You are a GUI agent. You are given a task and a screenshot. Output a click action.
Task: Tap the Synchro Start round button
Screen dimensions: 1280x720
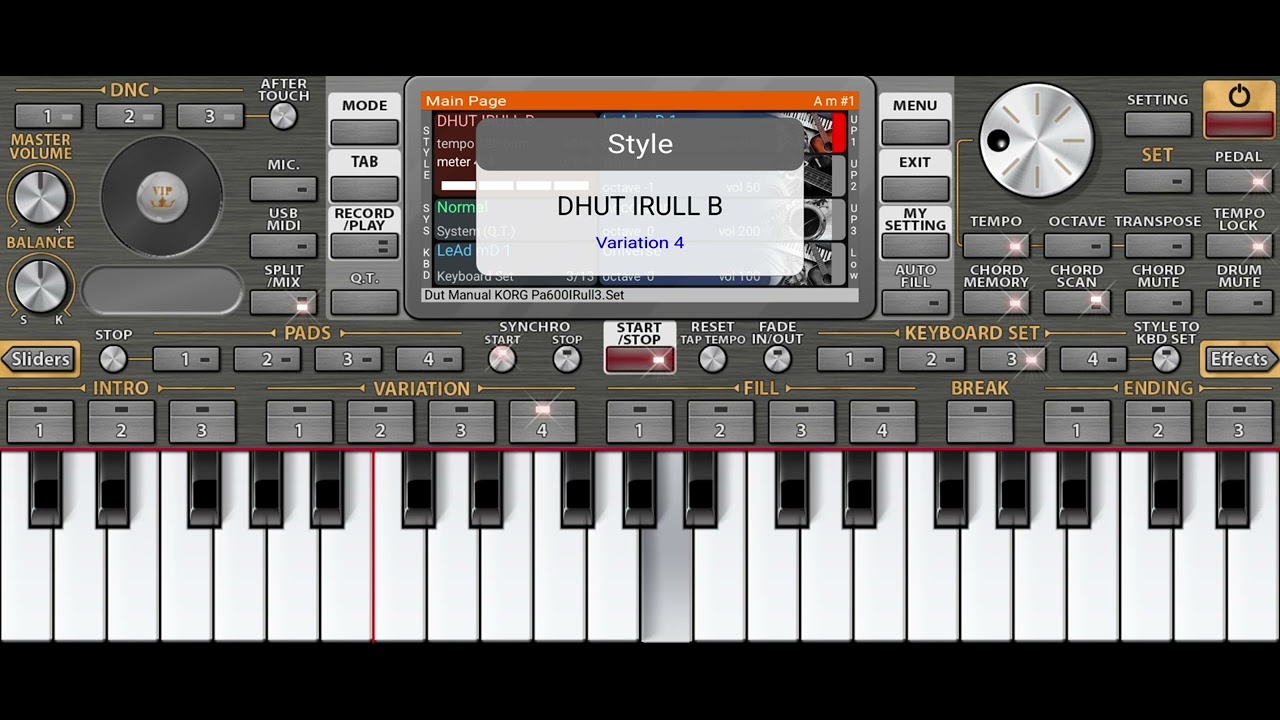click(x=502, y=359)
